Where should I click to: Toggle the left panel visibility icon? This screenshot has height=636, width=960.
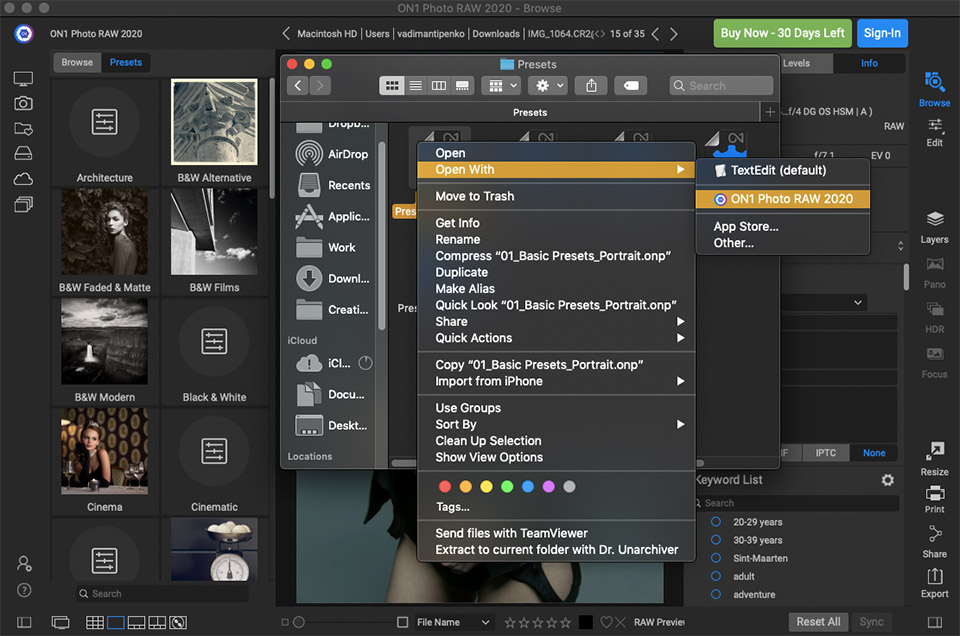coord(24,623)
